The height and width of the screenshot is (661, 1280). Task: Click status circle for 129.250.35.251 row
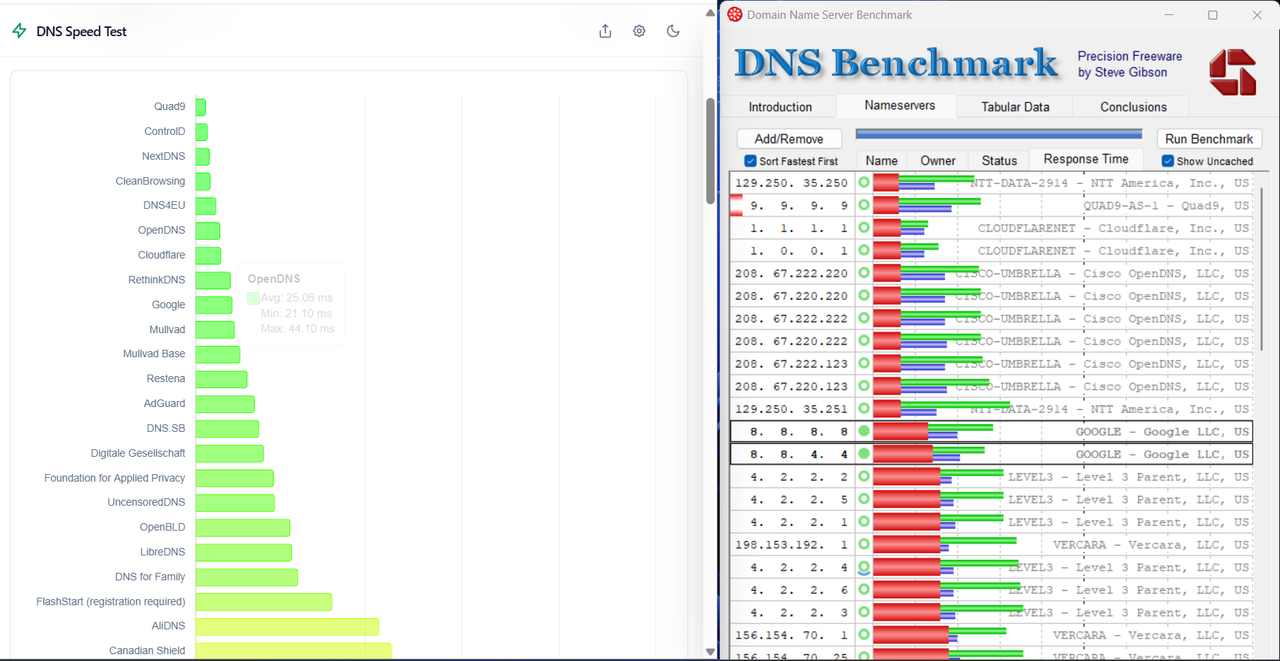(x=864, y=409)
